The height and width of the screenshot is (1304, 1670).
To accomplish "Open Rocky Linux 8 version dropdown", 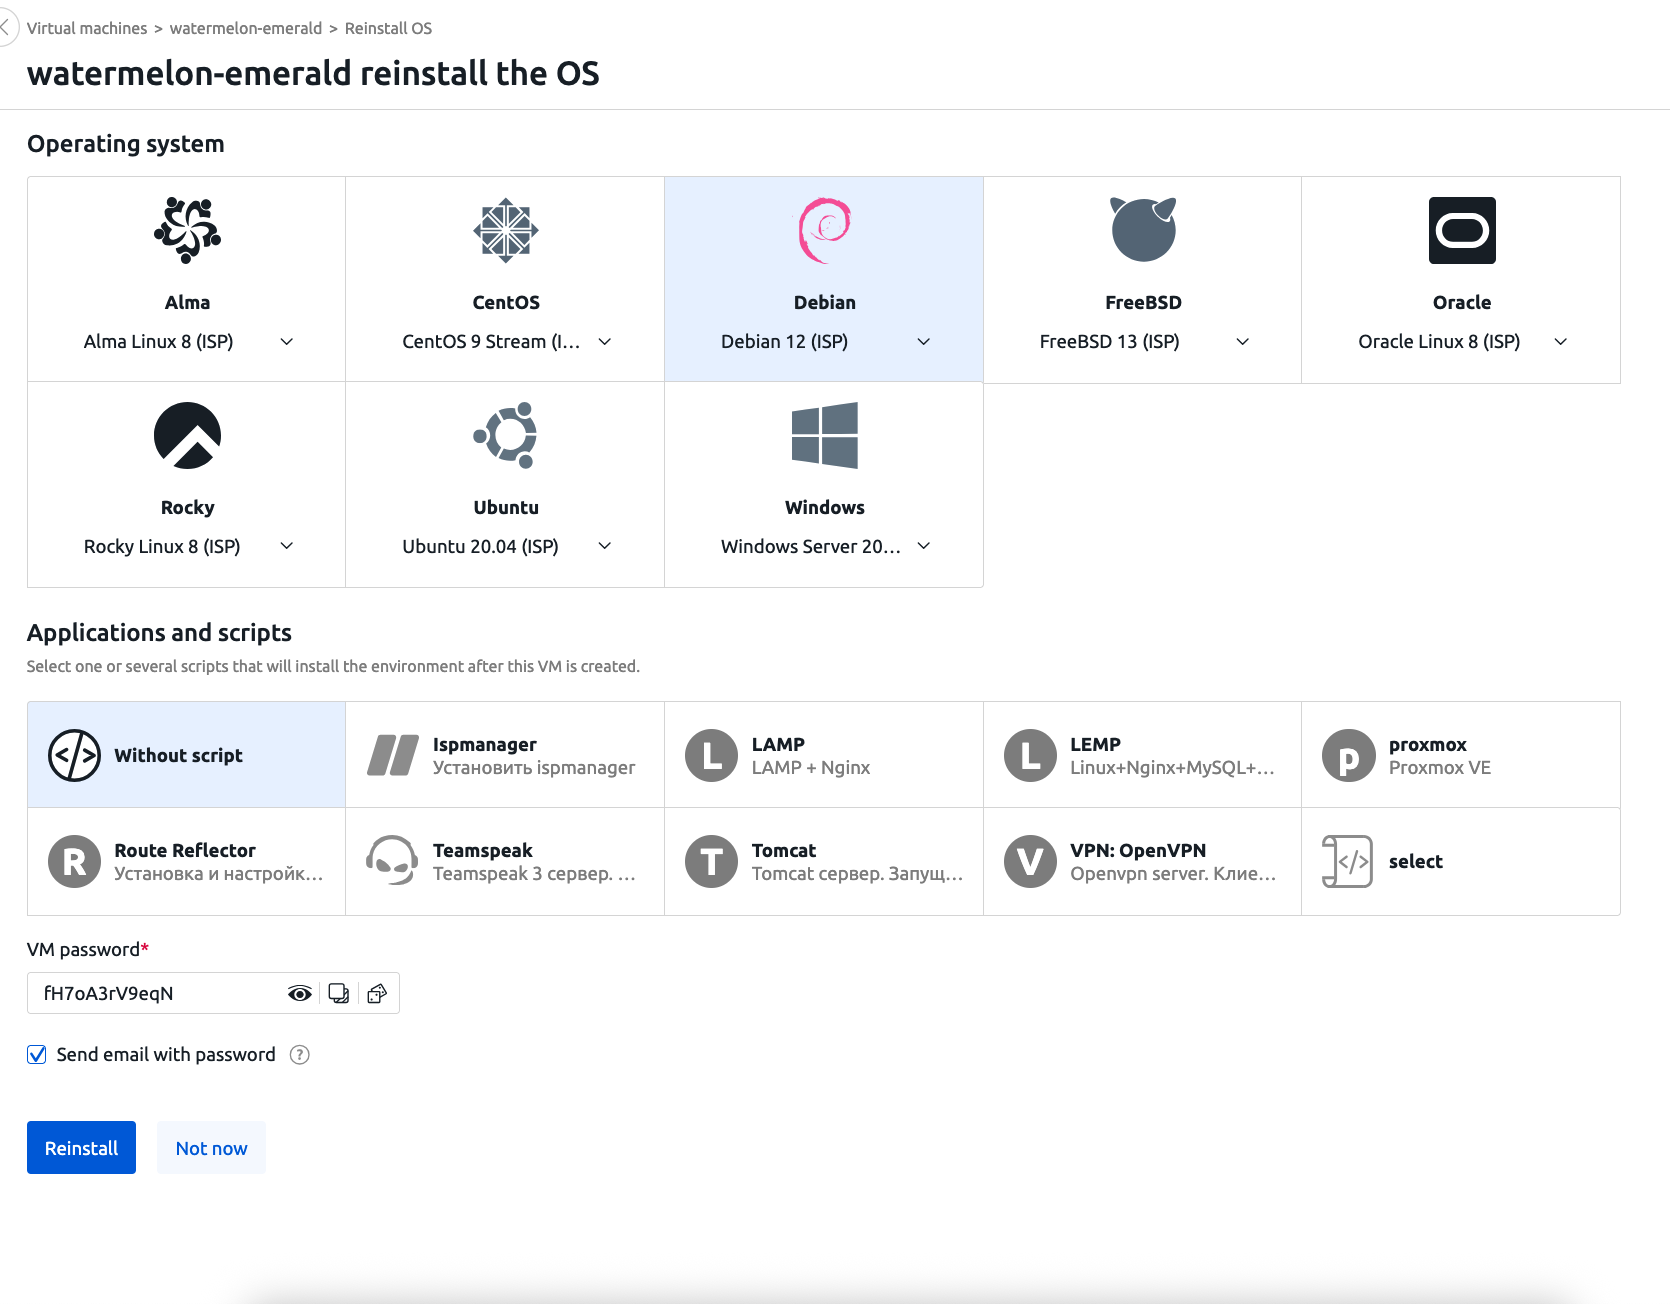I will [x=286, y=546].
